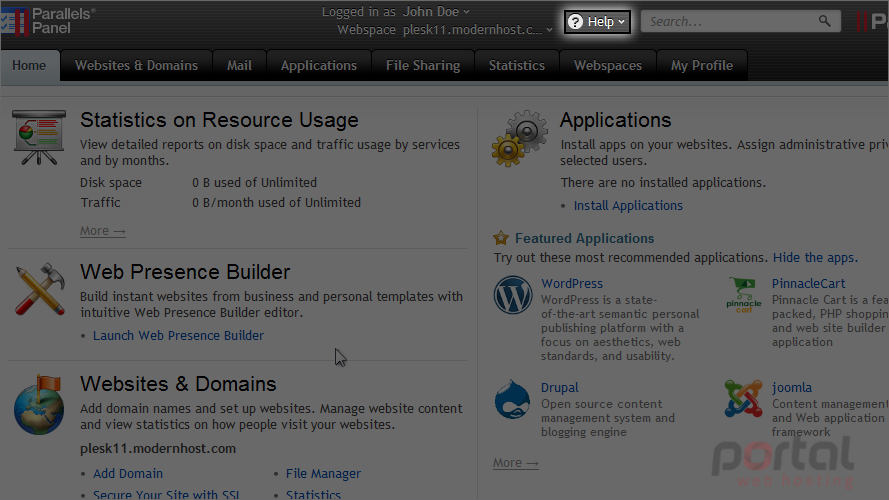Click the Websites & Domains section heading
The height and width of the screenshot is (500, 889).
(x=178, y=384)
